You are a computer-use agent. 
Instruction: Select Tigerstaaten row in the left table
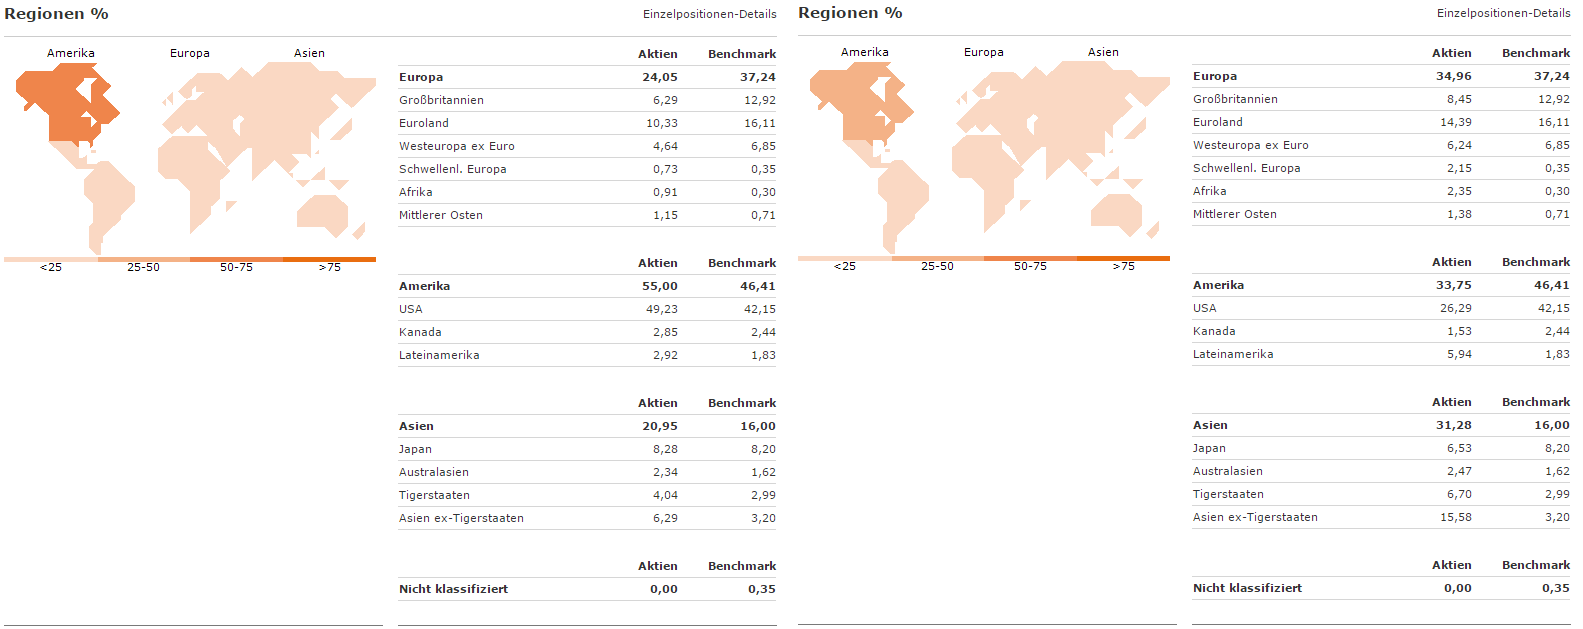[x=587, y=495]
